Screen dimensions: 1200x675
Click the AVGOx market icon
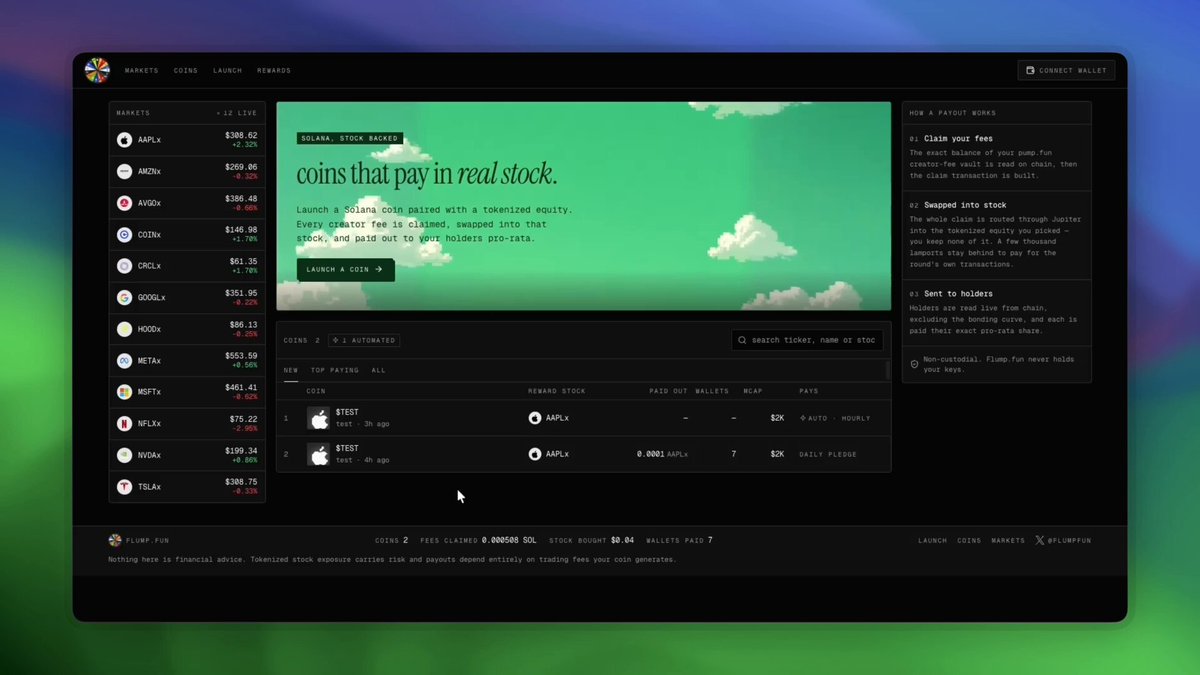click(x=124, y=203)
